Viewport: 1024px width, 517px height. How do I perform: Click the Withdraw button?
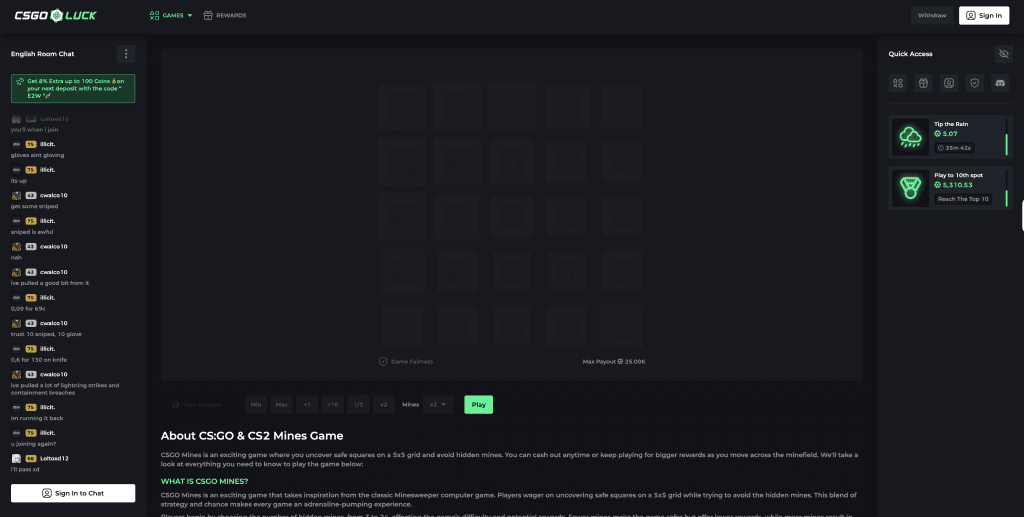(x=932, y=15)
